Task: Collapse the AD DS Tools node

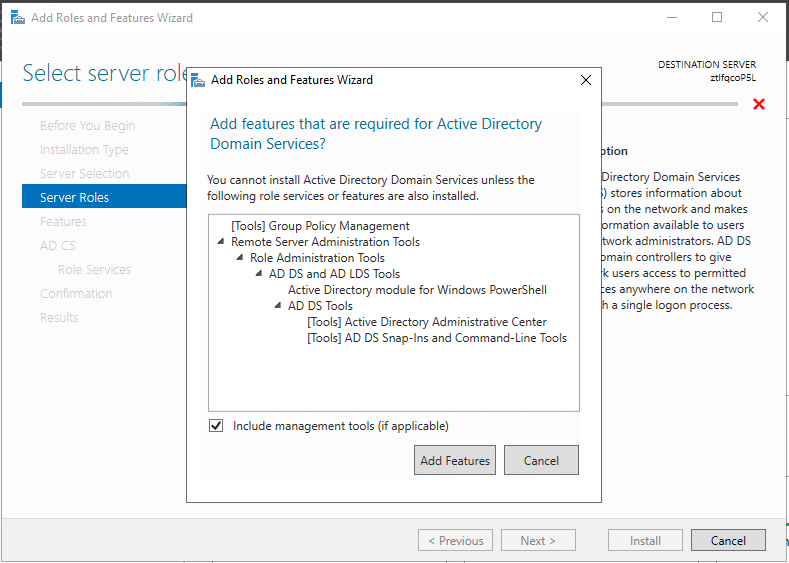Action: click(278, 306)
